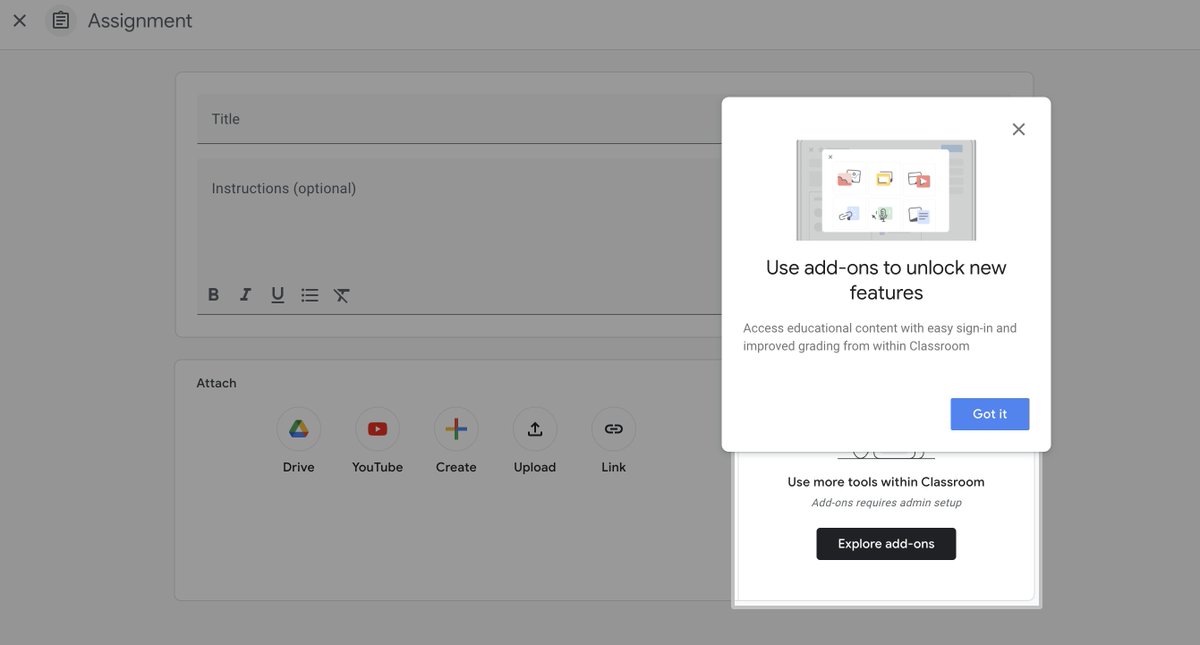This screenshot has width=1200, height=645.
Task: Apply italic text formatting
Action: [x=245, y=294]
